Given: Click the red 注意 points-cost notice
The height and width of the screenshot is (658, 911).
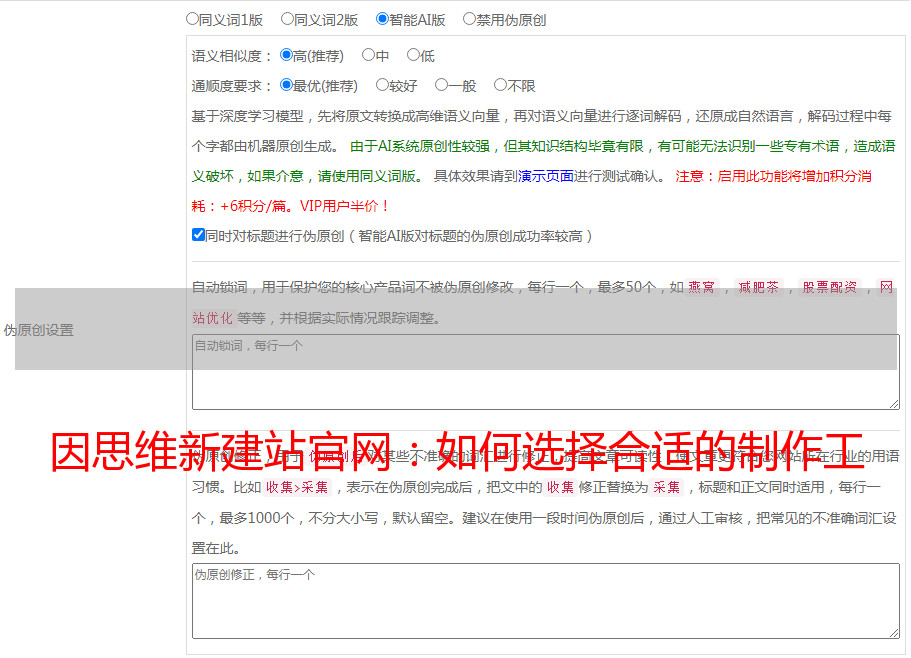Looking at the screenshot, I should (532, 191).
